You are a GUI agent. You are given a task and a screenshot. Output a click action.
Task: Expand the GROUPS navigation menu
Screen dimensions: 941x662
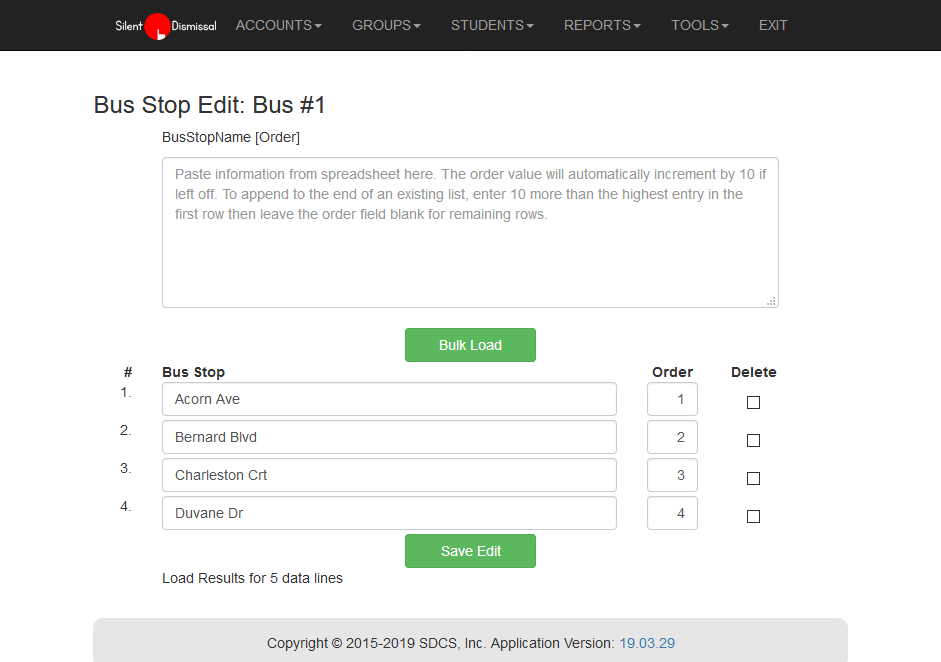(x=386, y=25)
